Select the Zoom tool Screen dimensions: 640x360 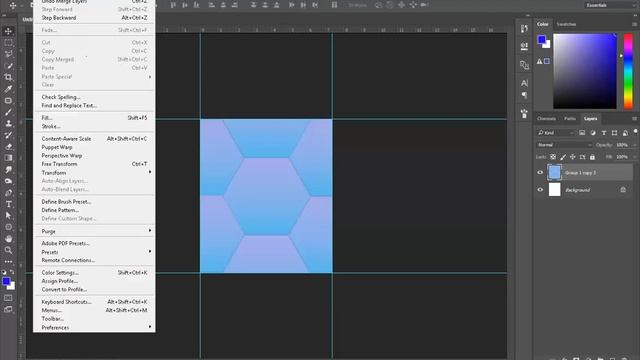8,250
